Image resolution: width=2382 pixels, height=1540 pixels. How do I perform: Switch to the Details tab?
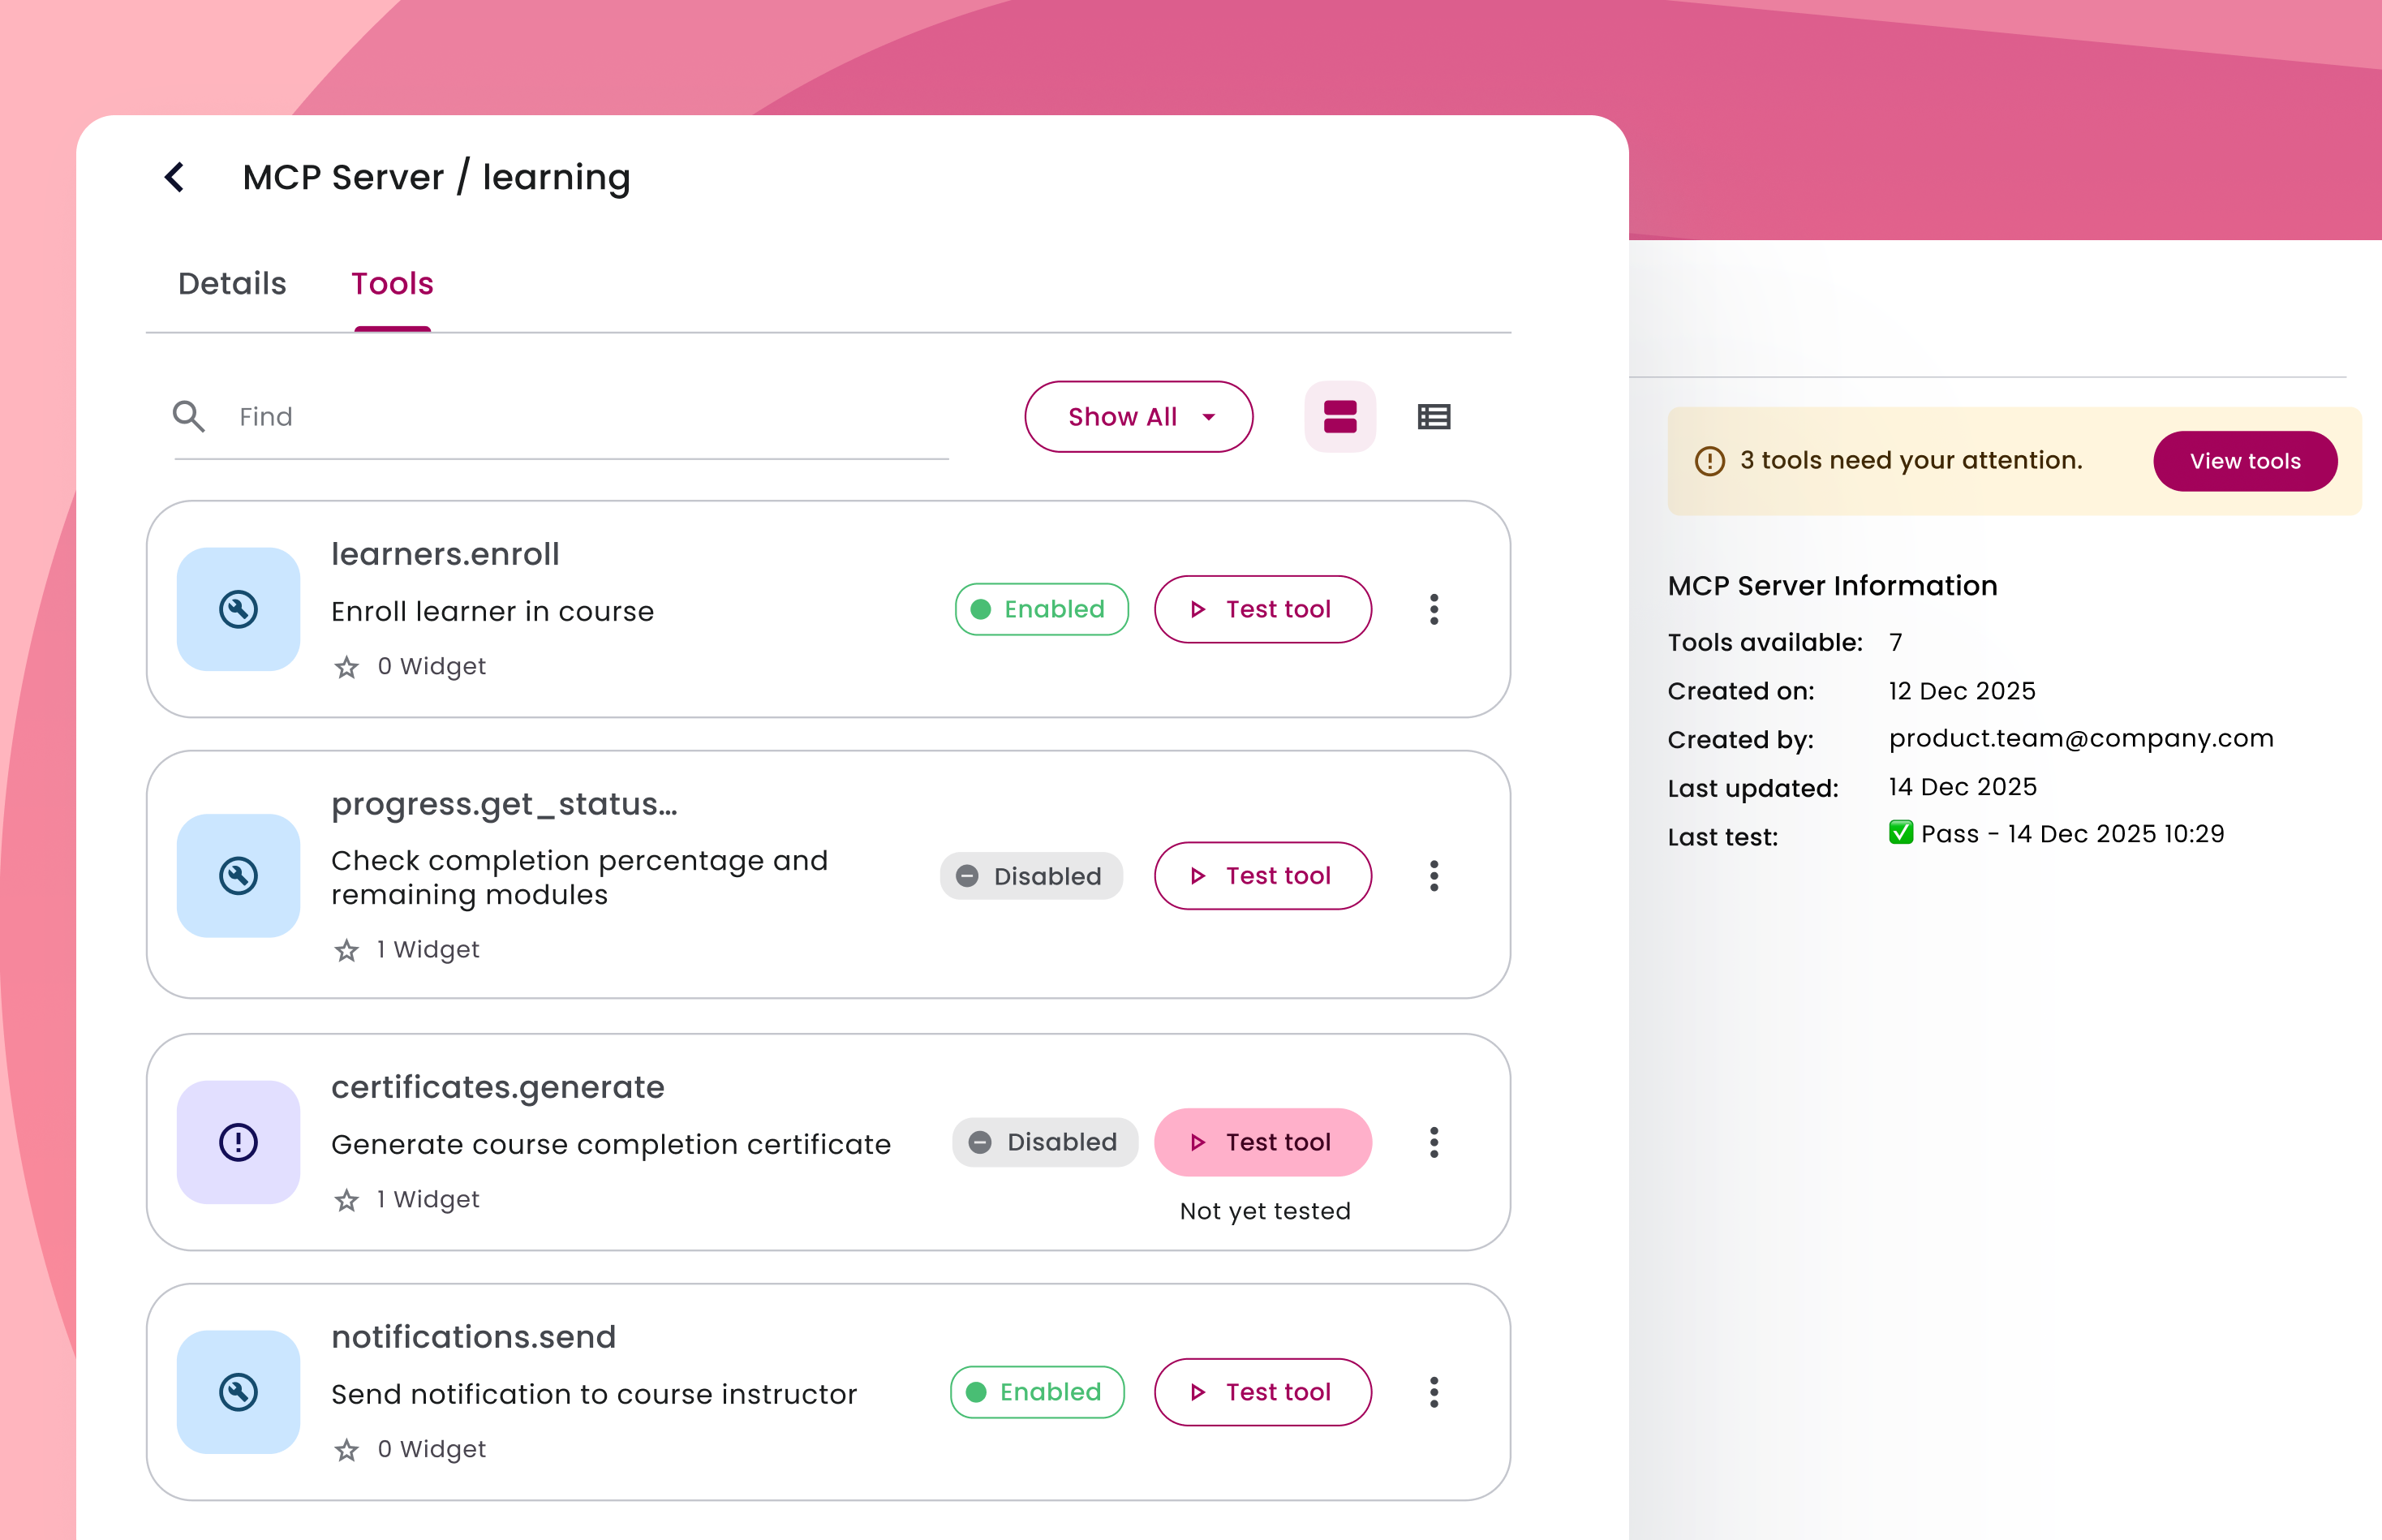(x=232, y=284)
